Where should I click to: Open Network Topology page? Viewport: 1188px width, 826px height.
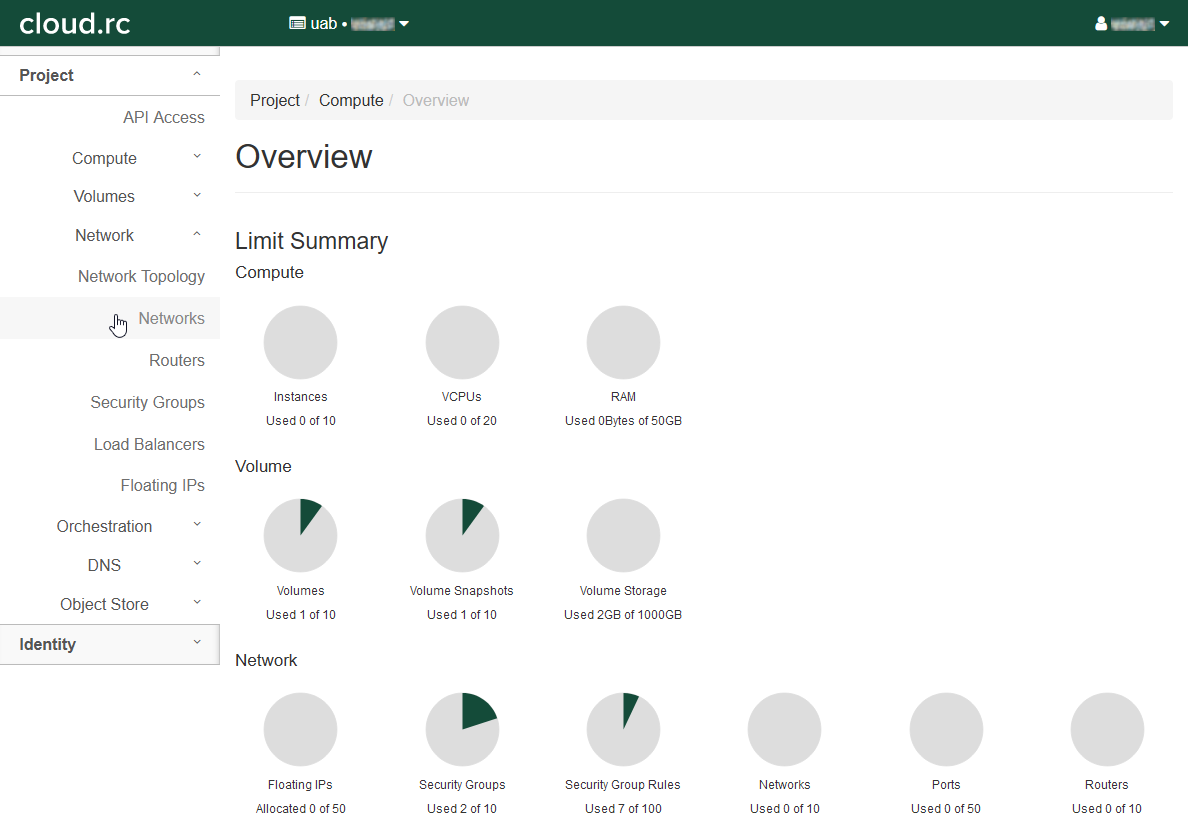(x=141, y=277)
